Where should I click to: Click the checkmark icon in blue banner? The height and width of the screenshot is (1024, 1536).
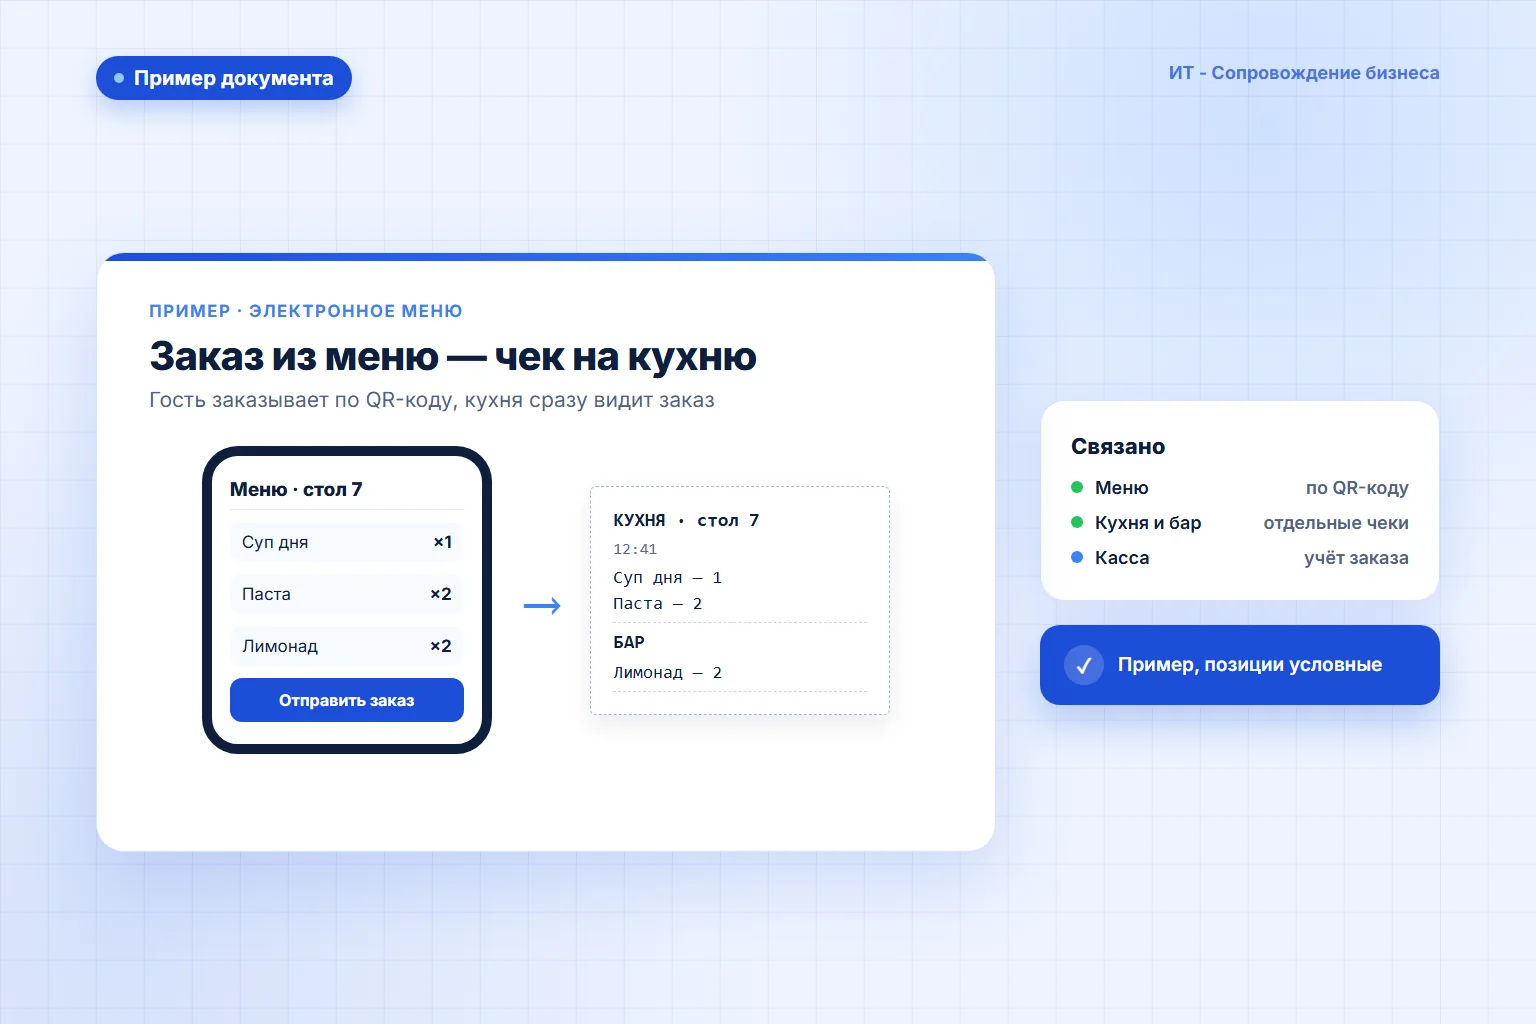(1084, 665)
